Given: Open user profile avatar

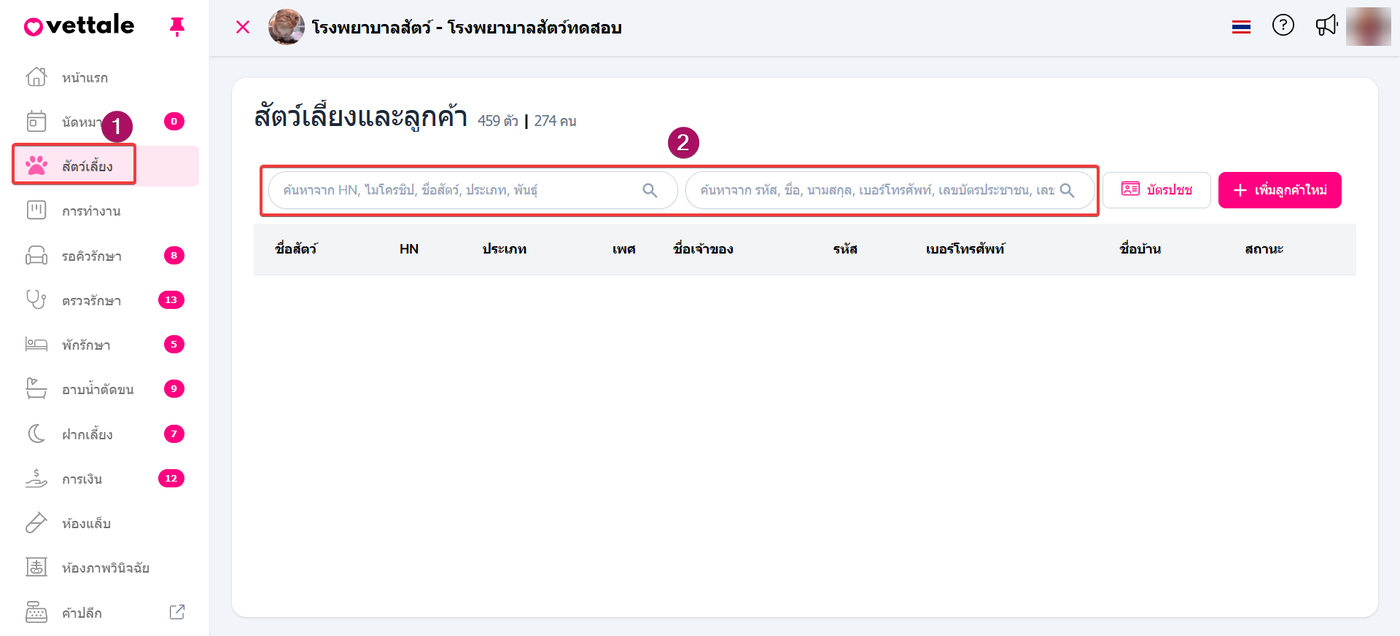Looking at the screenshot, I should pos(1368,27).
